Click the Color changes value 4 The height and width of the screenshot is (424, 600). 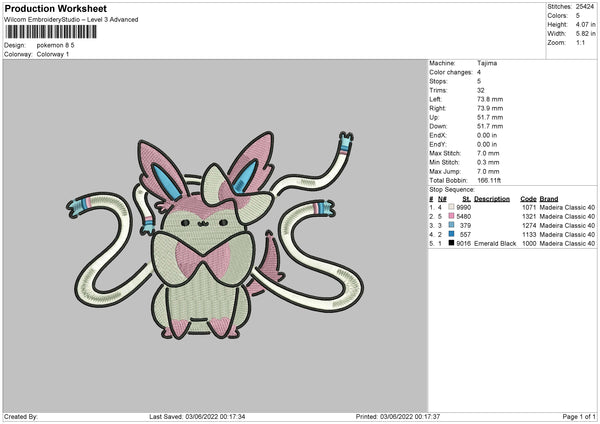point(479,72)
